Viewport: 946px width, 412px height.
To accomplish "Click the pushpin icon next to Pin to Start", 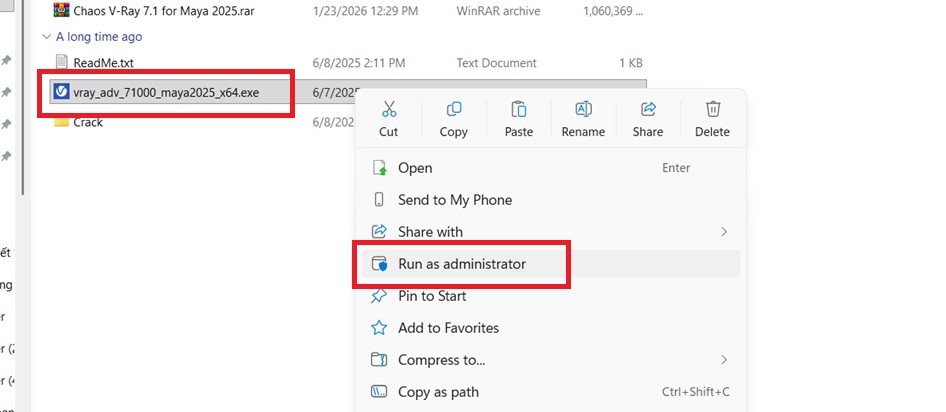I will [379, 296].
